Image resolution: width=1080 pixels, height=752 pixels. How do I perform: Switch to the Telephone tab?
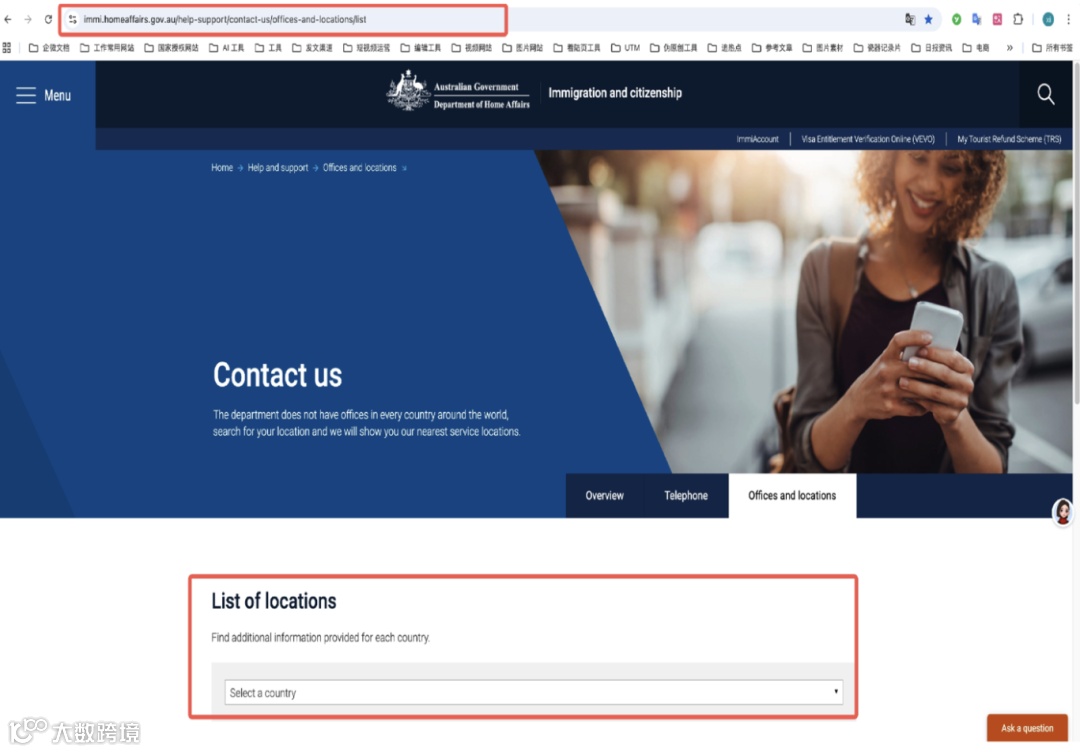pos(686,495)
